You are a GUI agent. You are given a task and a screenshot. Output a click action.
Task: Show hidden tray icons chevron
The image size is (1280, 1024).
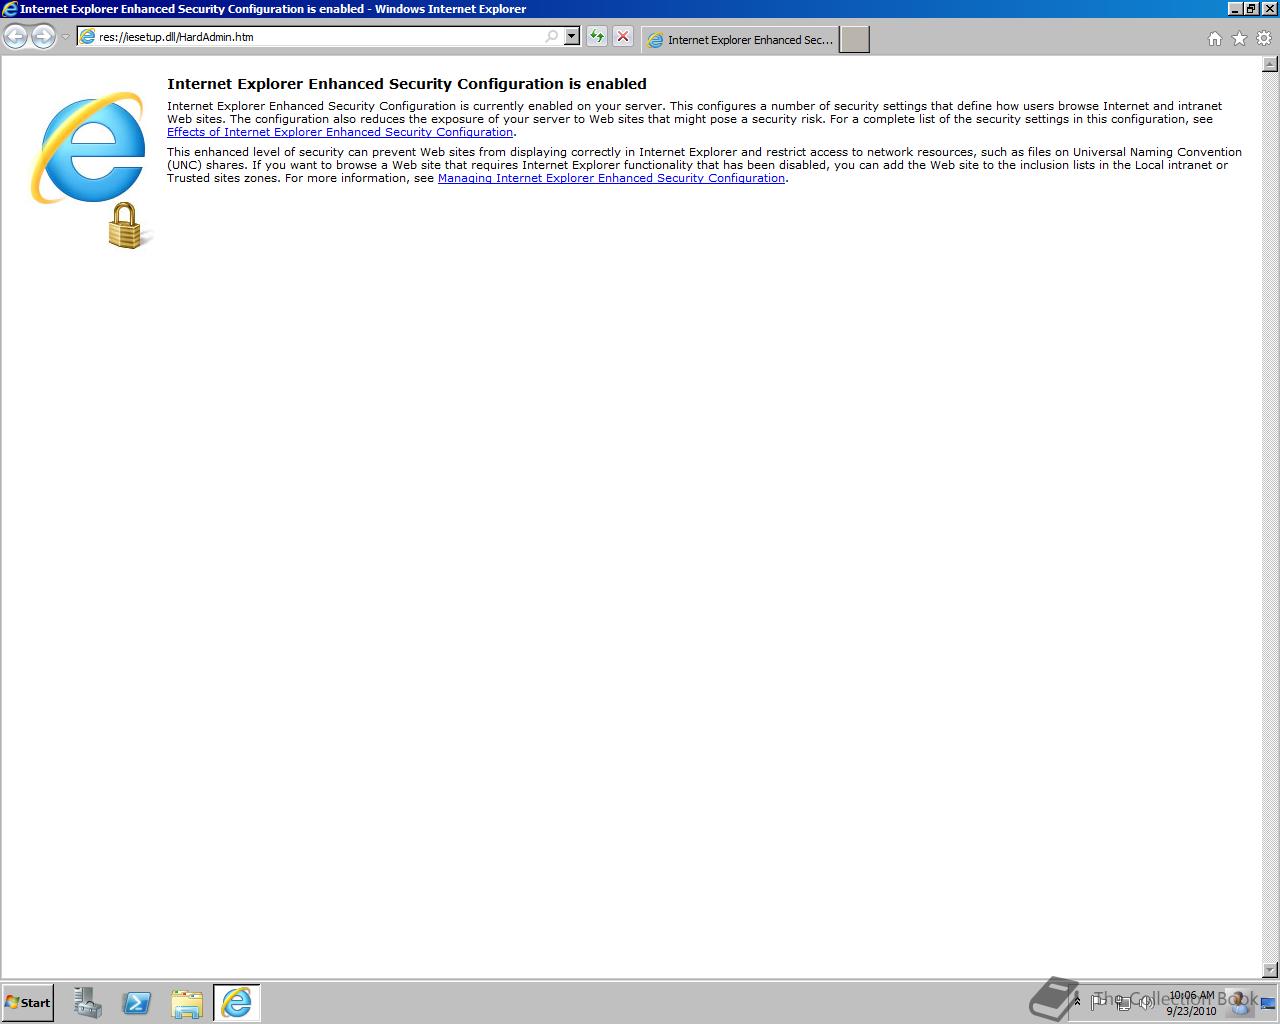tap(1077, 1001)
